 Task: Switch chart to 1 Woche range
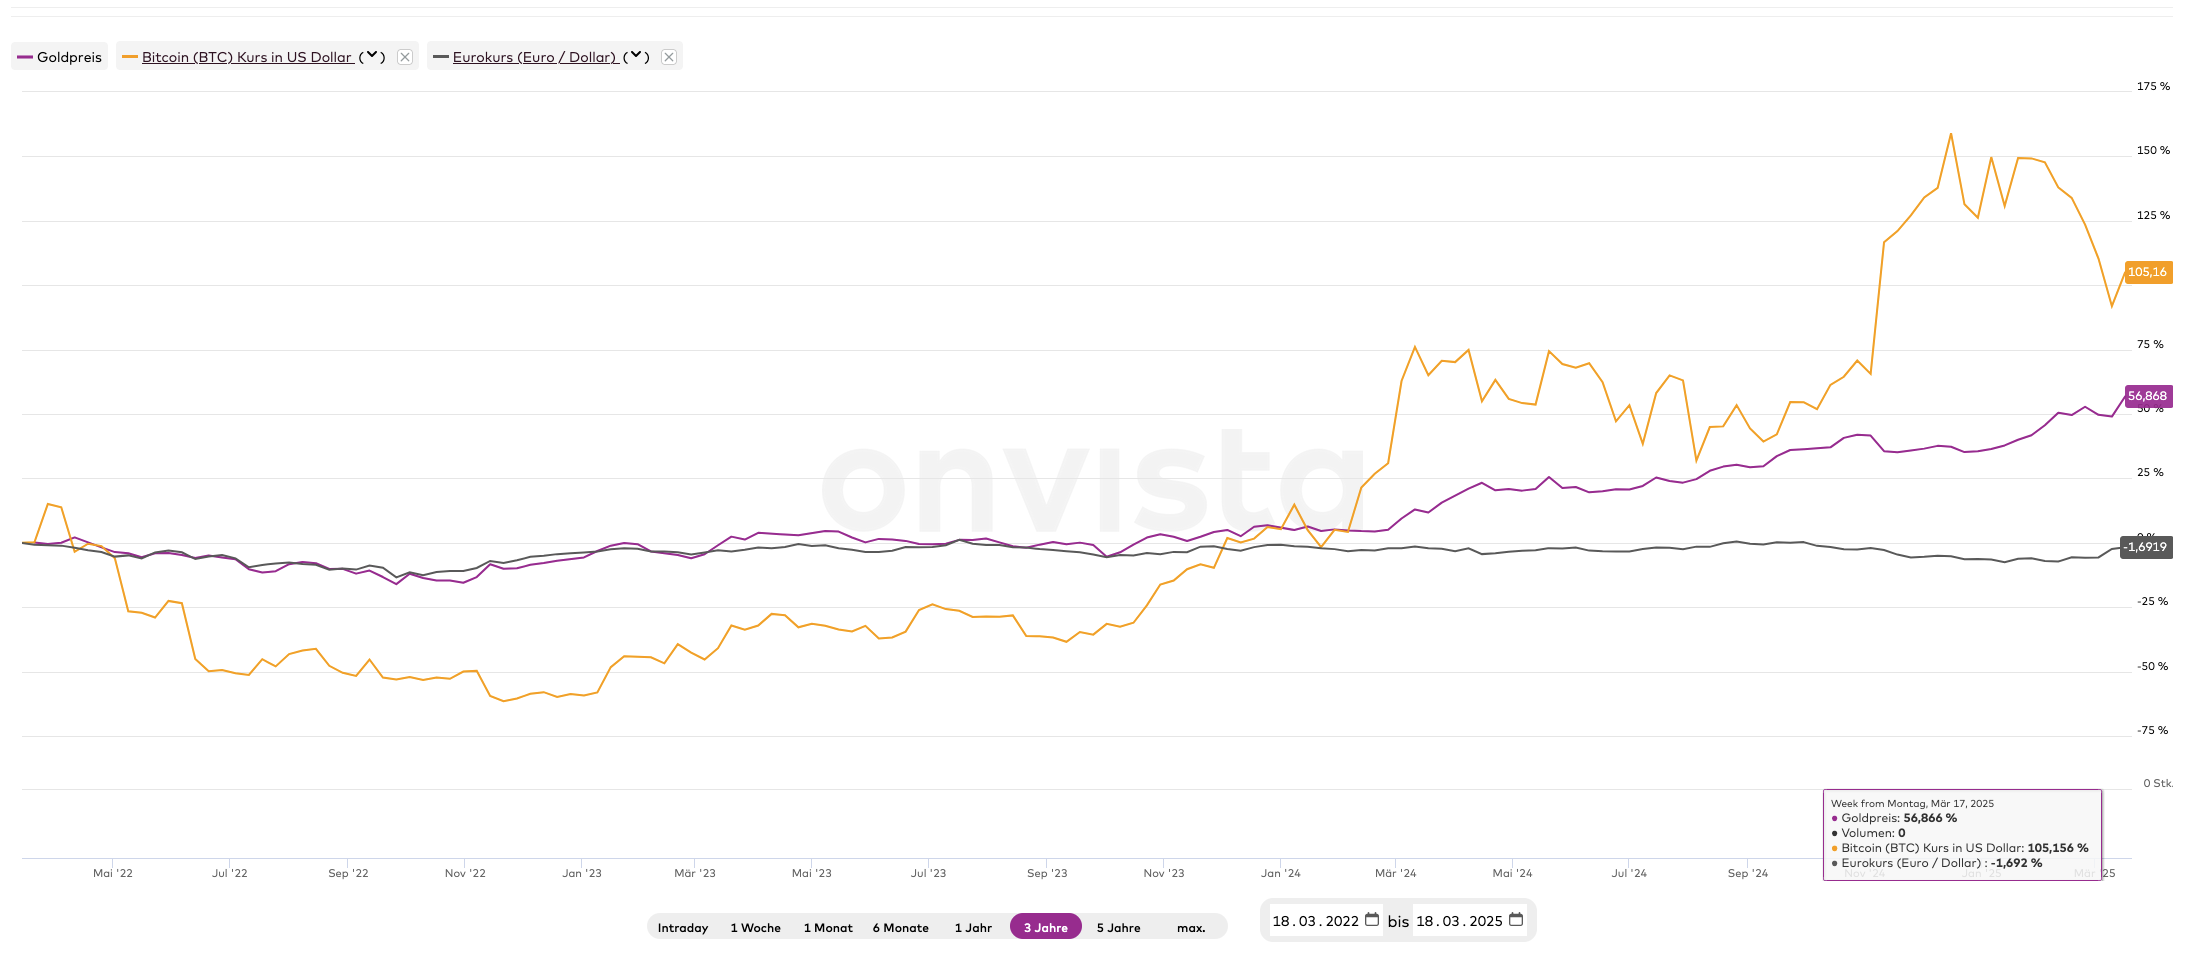[x=755, y=928]
